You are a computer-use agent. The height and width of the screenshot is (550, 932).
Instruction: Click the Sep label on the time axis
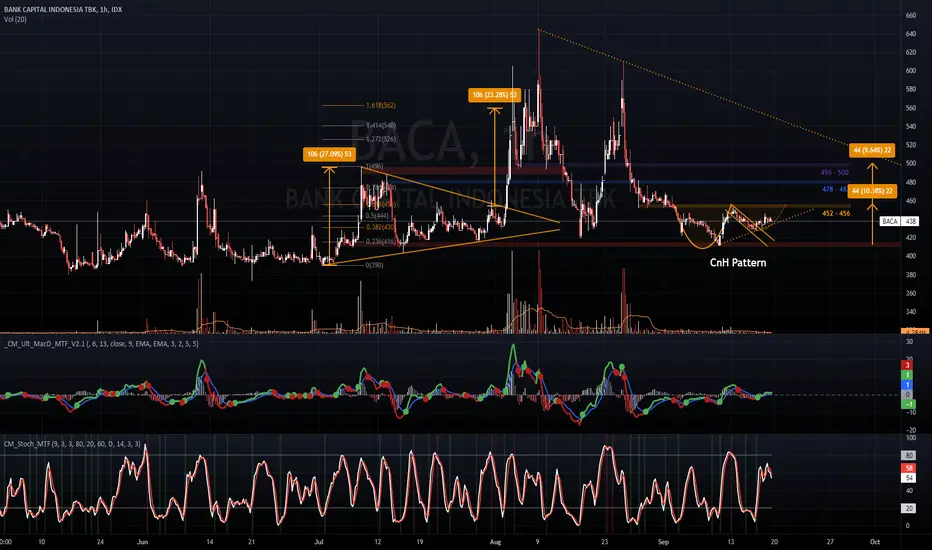tap(663, 542)
